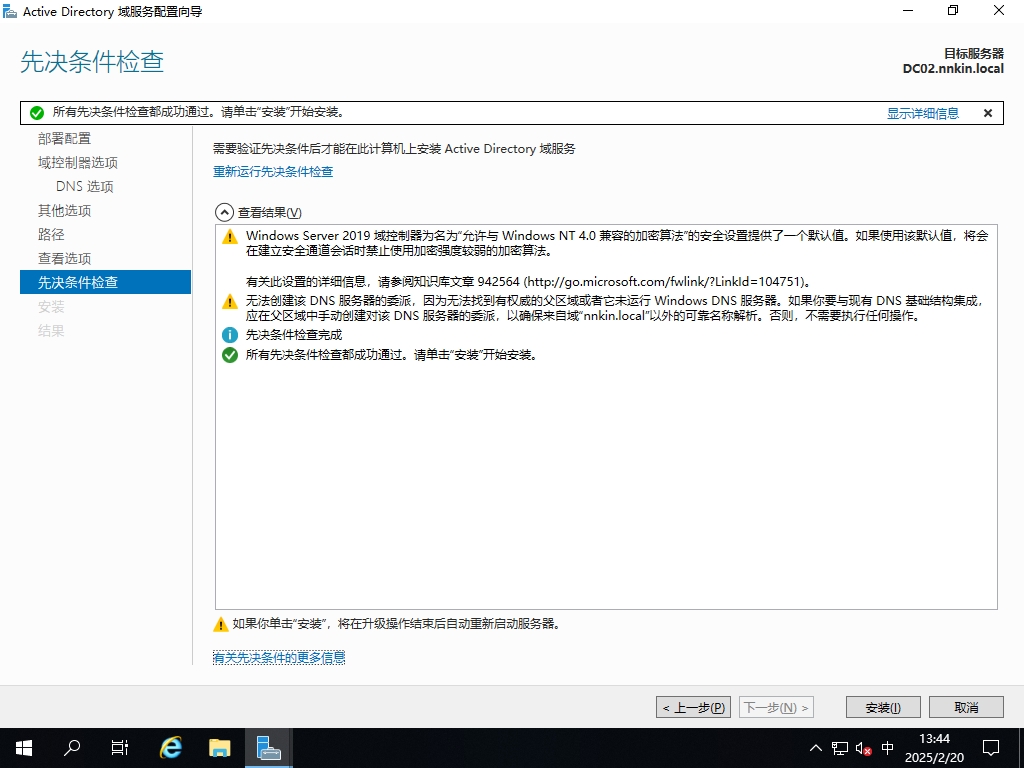Click 显示详细信息 in the notification bar
This screenshot has width=1024, height=768.
[x=922, y=113]
